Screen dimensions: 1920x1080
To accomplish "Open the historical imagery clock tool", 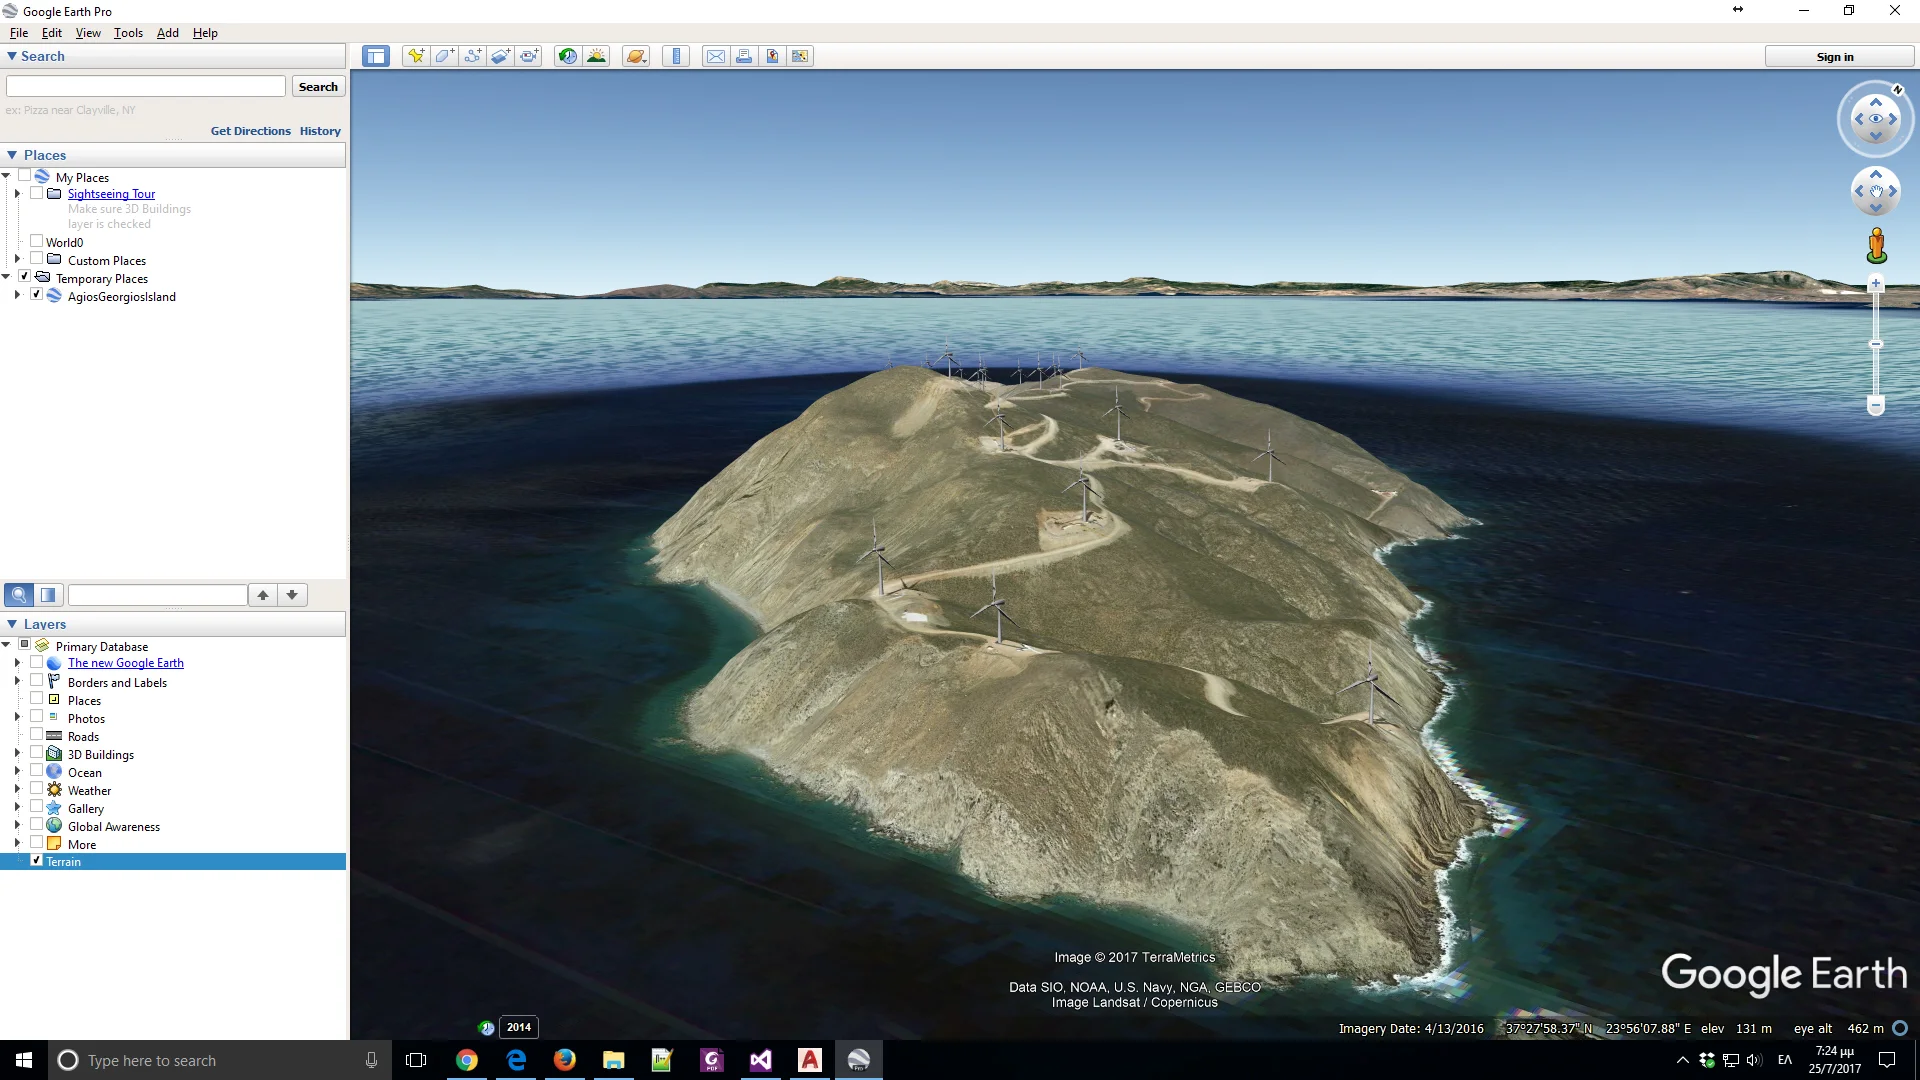I will click(x=567, y=56).
